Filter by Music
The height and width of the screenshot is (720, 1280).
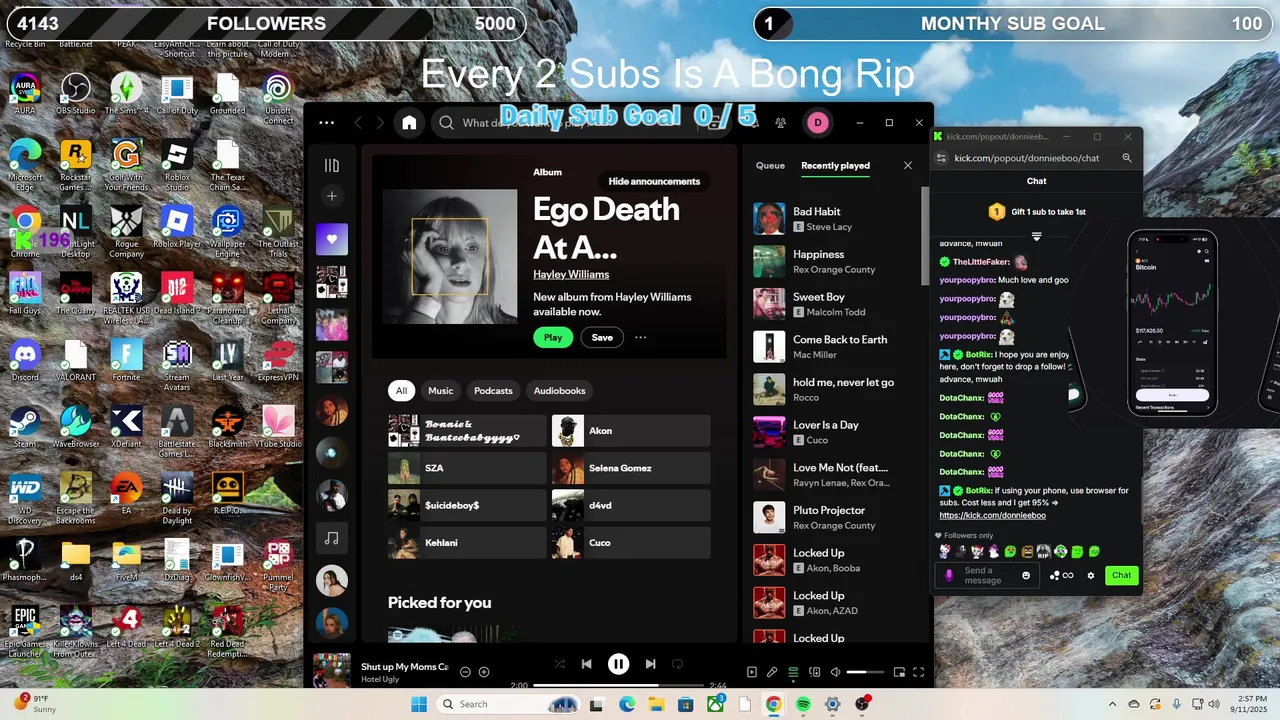coord(441,391)
